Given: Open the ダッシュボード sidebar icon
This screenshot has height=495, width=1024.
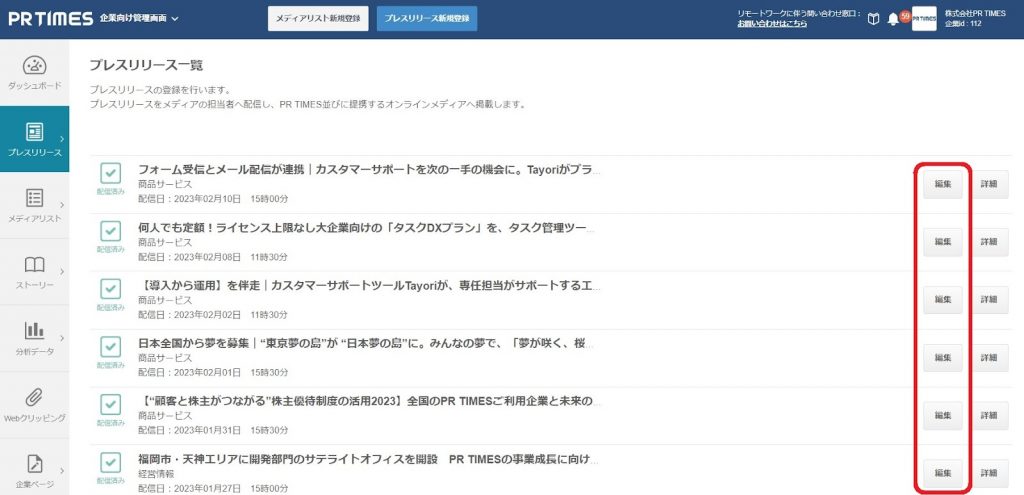Looking at the screenshot, I should point(35,65).
